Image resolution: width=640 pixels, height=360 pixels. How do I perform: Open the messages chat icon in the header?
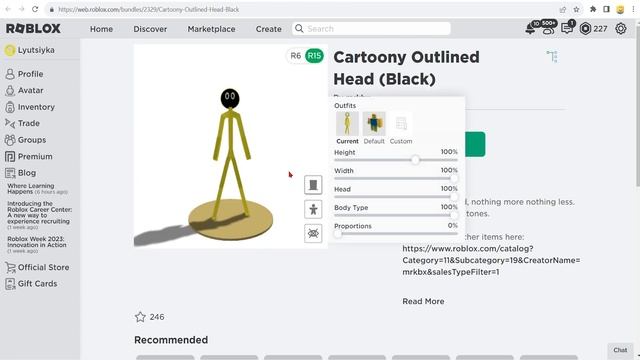[x=567, y=29]
